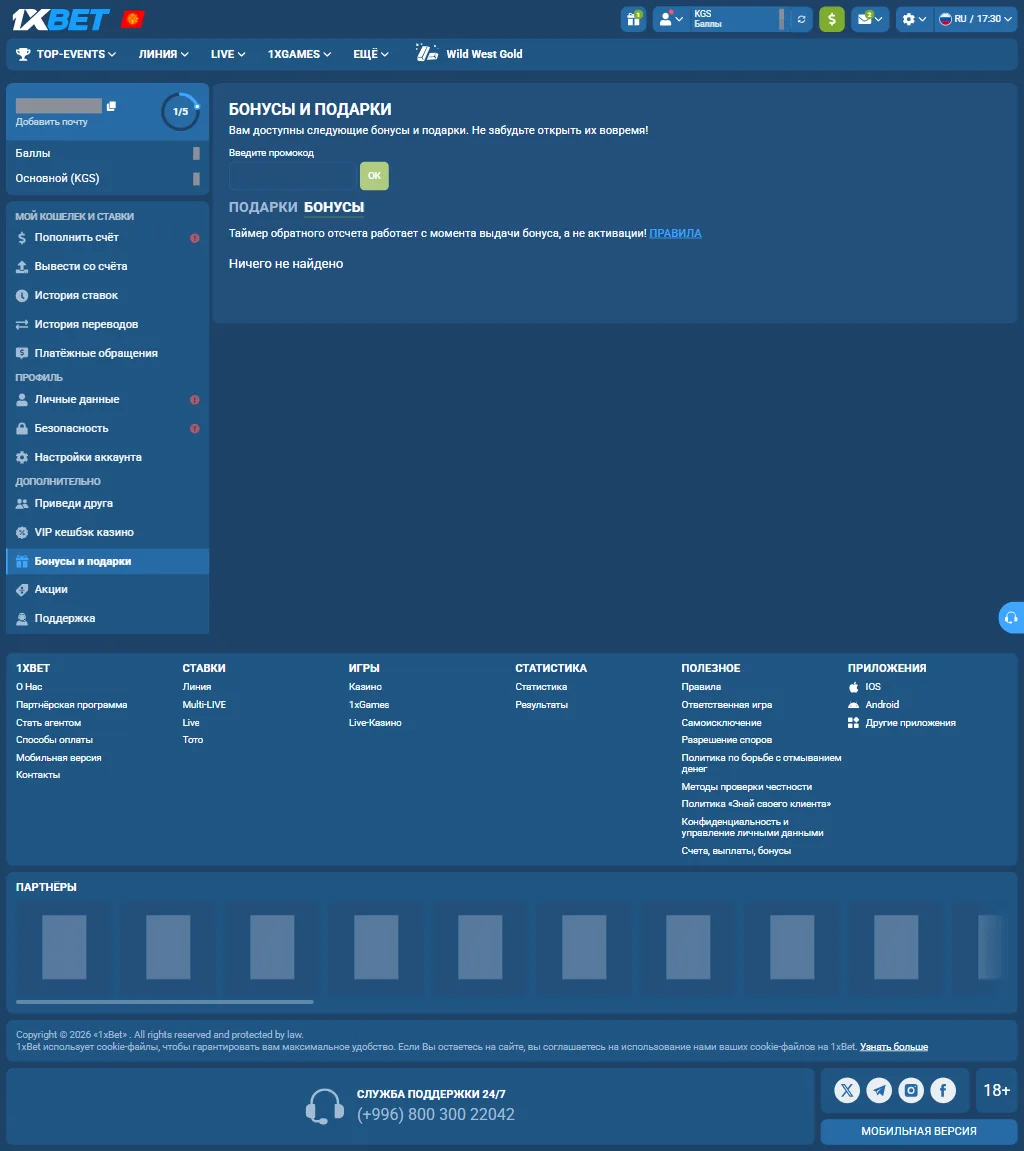
Task: Click the Безопасность lock icon
Action: coord(22,429)
